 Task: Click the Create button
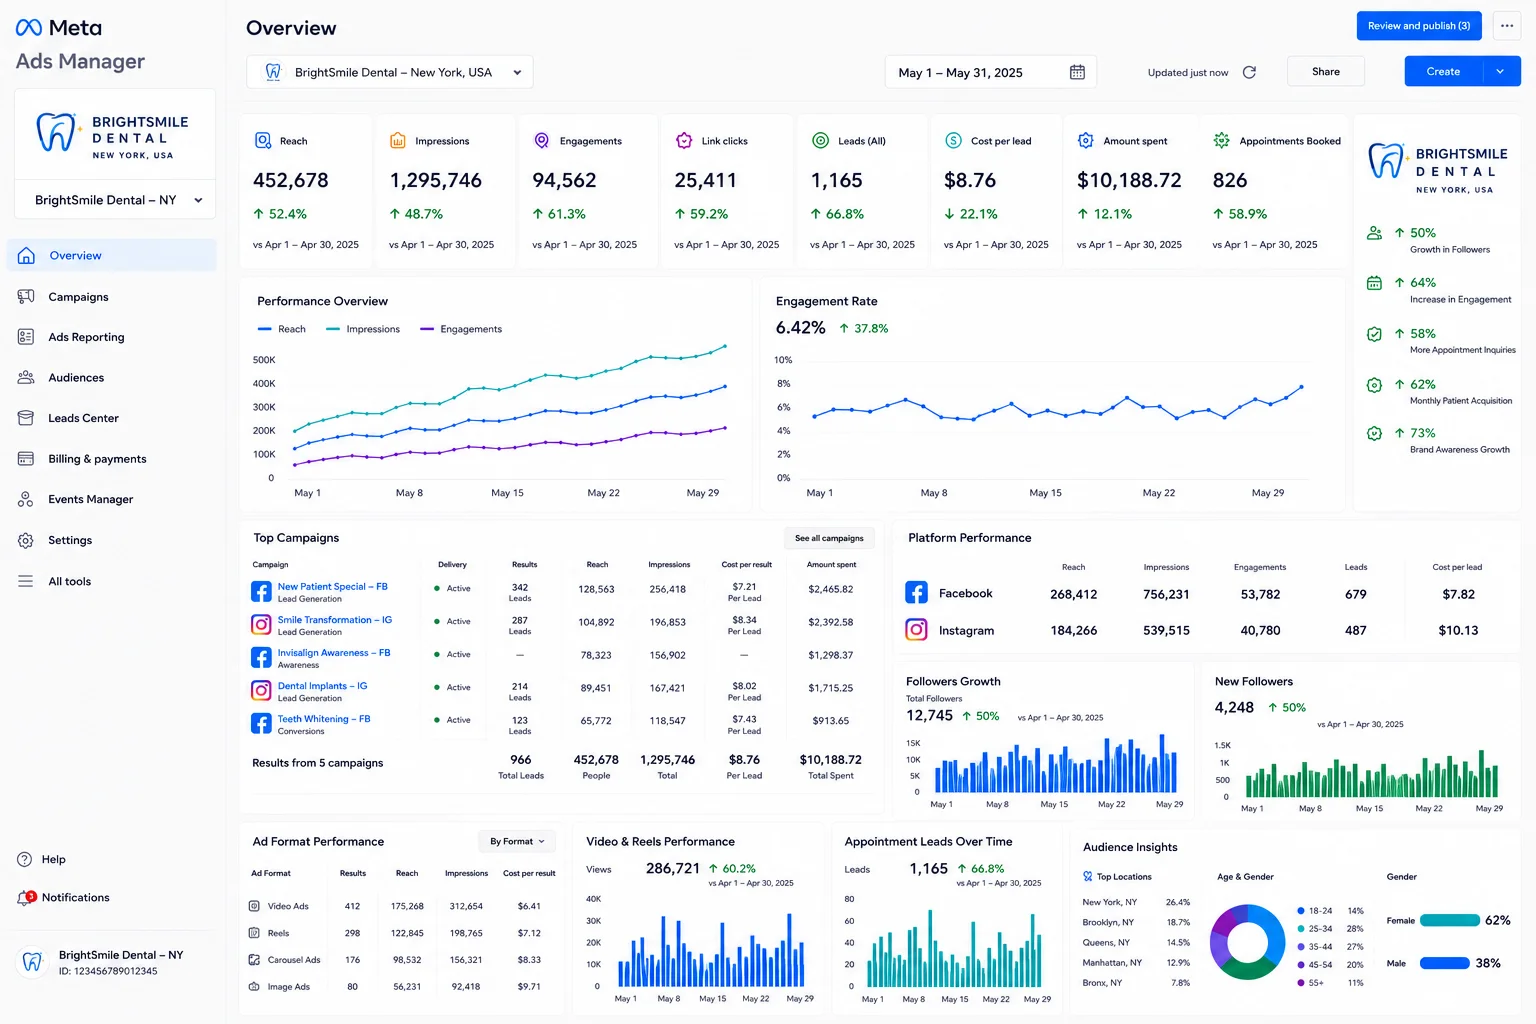1443,72
